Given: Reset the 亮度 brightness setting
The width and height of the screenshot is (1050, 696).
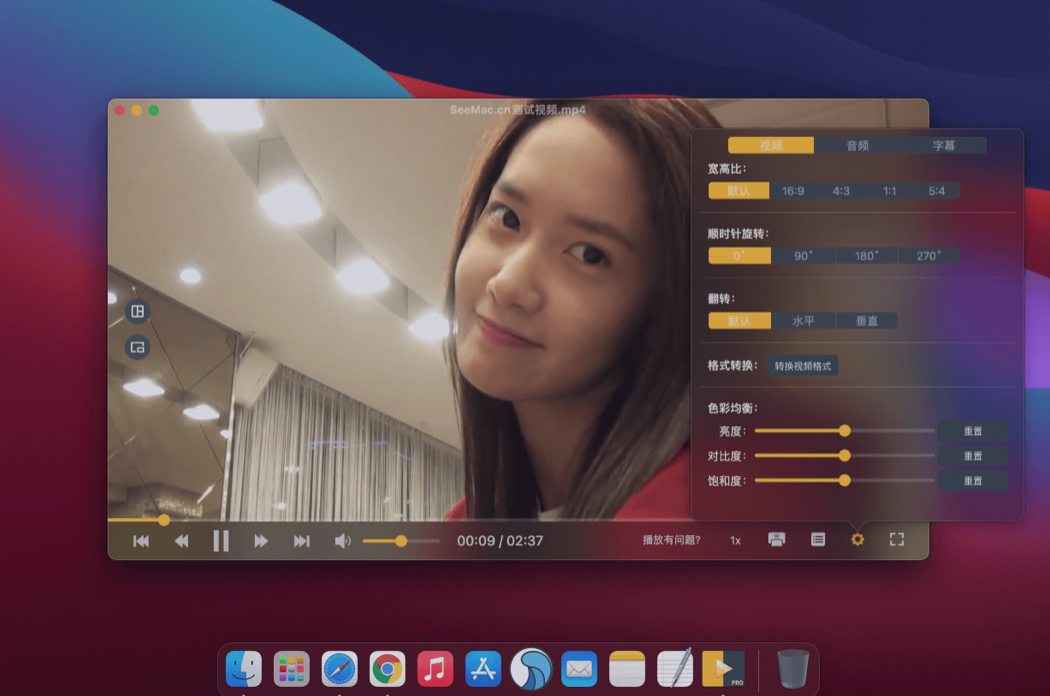Looking at the screenshot, I should pyautogui.click(x=974, y=430).
